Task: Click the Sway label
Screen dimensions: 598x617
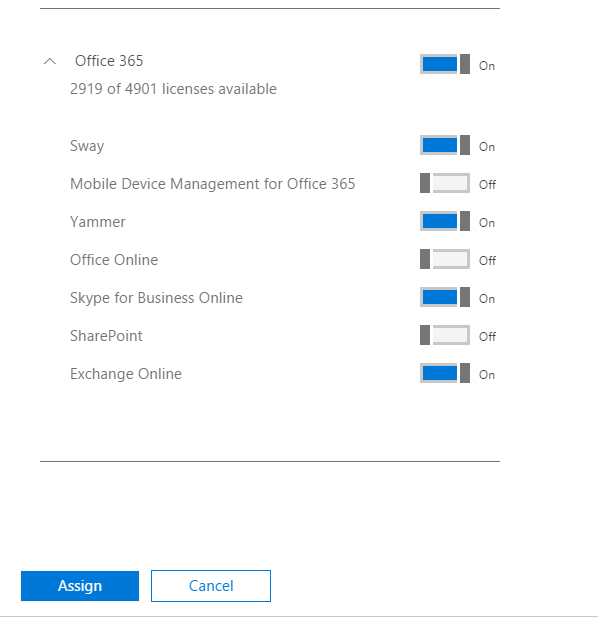Action: pyautogui.click(x=87, y=146)
